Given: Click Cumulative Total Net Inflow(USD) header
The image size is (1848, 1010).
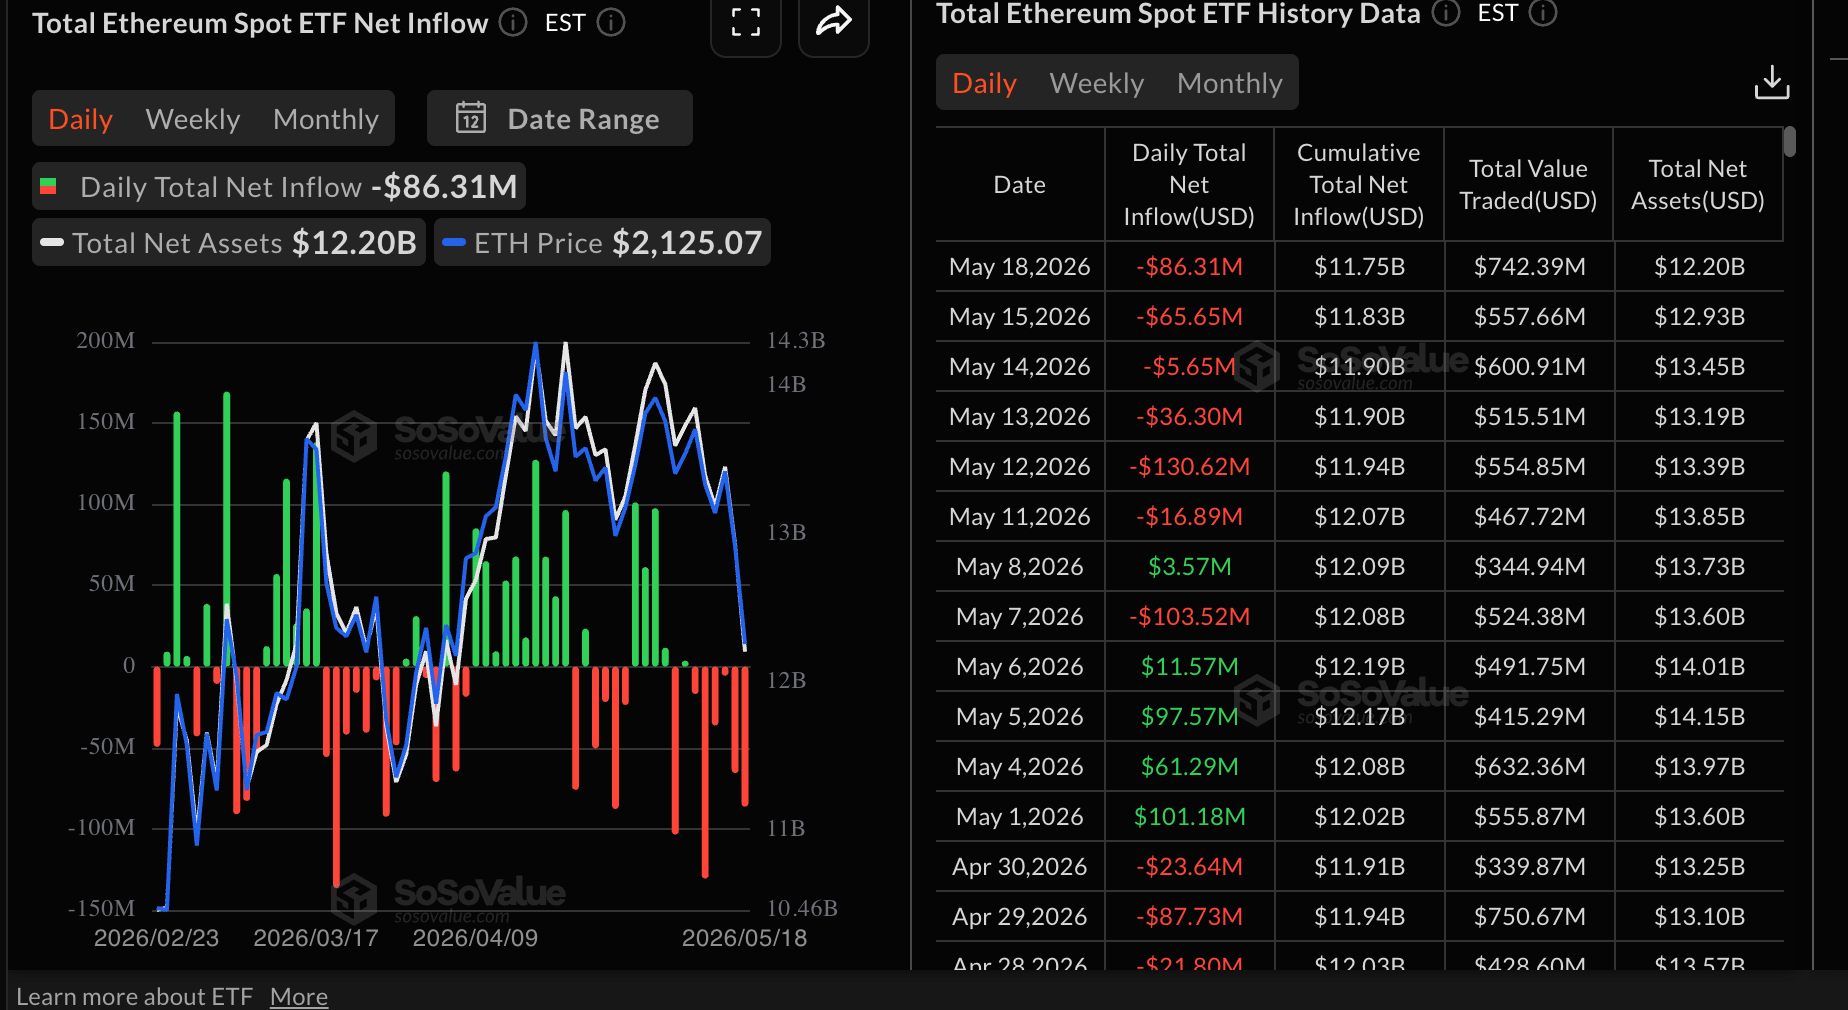Looking at the screenshot, I should coord(1359,184).
